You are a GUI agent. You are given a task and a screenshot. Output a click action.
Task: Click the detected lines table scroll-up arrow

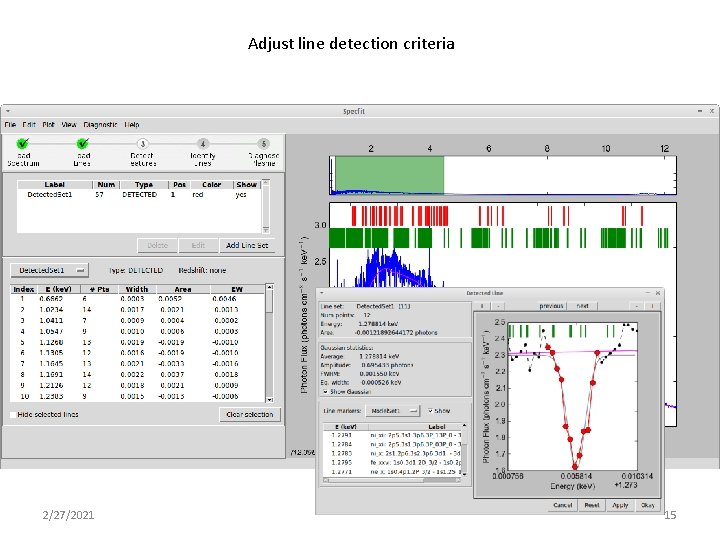(270, 287)
